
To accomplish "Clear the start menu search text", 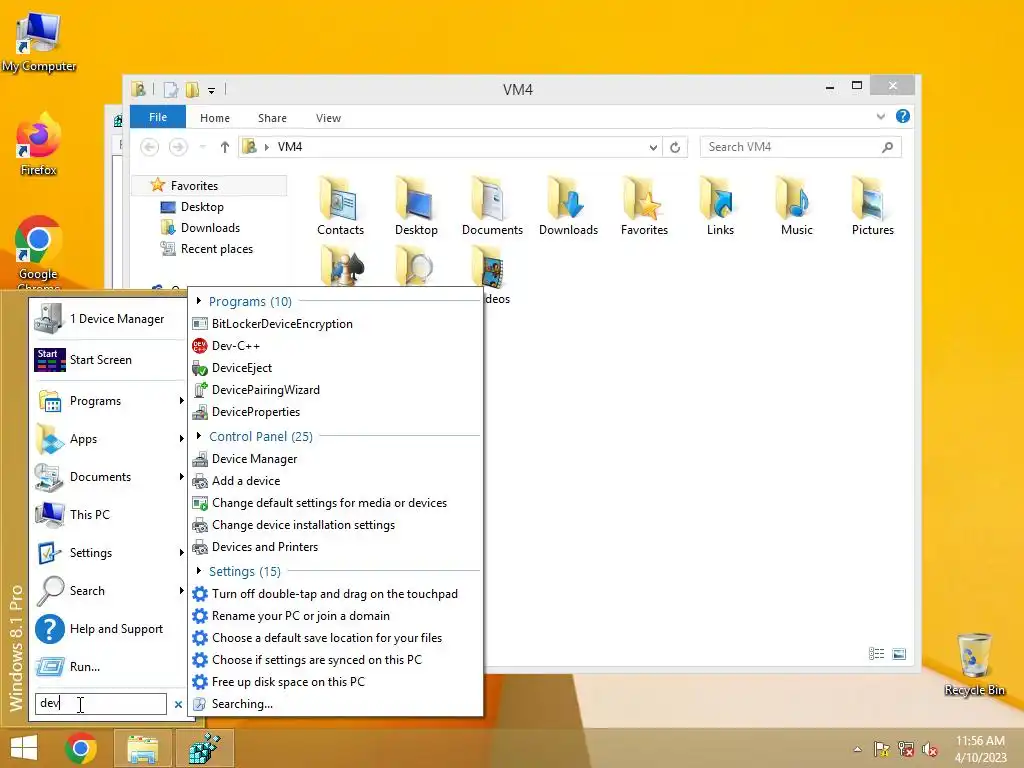I will pos(178,705).
